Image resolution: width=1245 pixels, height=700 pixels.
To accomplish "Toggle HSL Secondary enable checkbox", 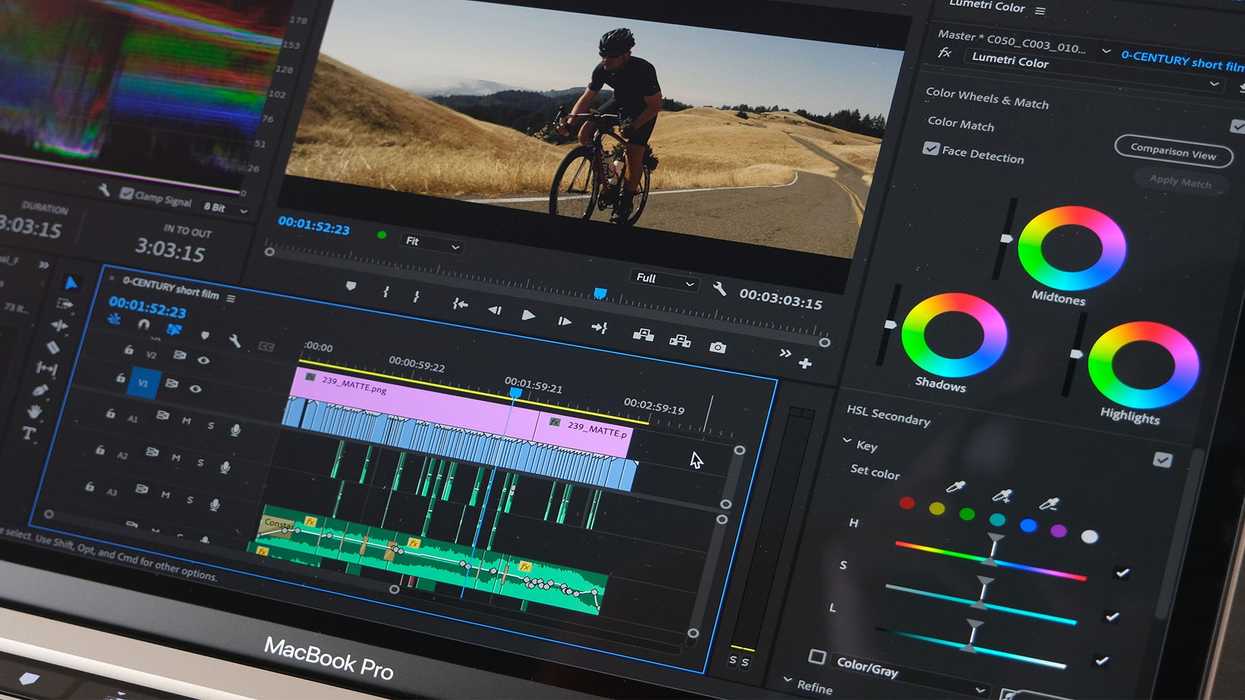I will (x=1162, y=460).
